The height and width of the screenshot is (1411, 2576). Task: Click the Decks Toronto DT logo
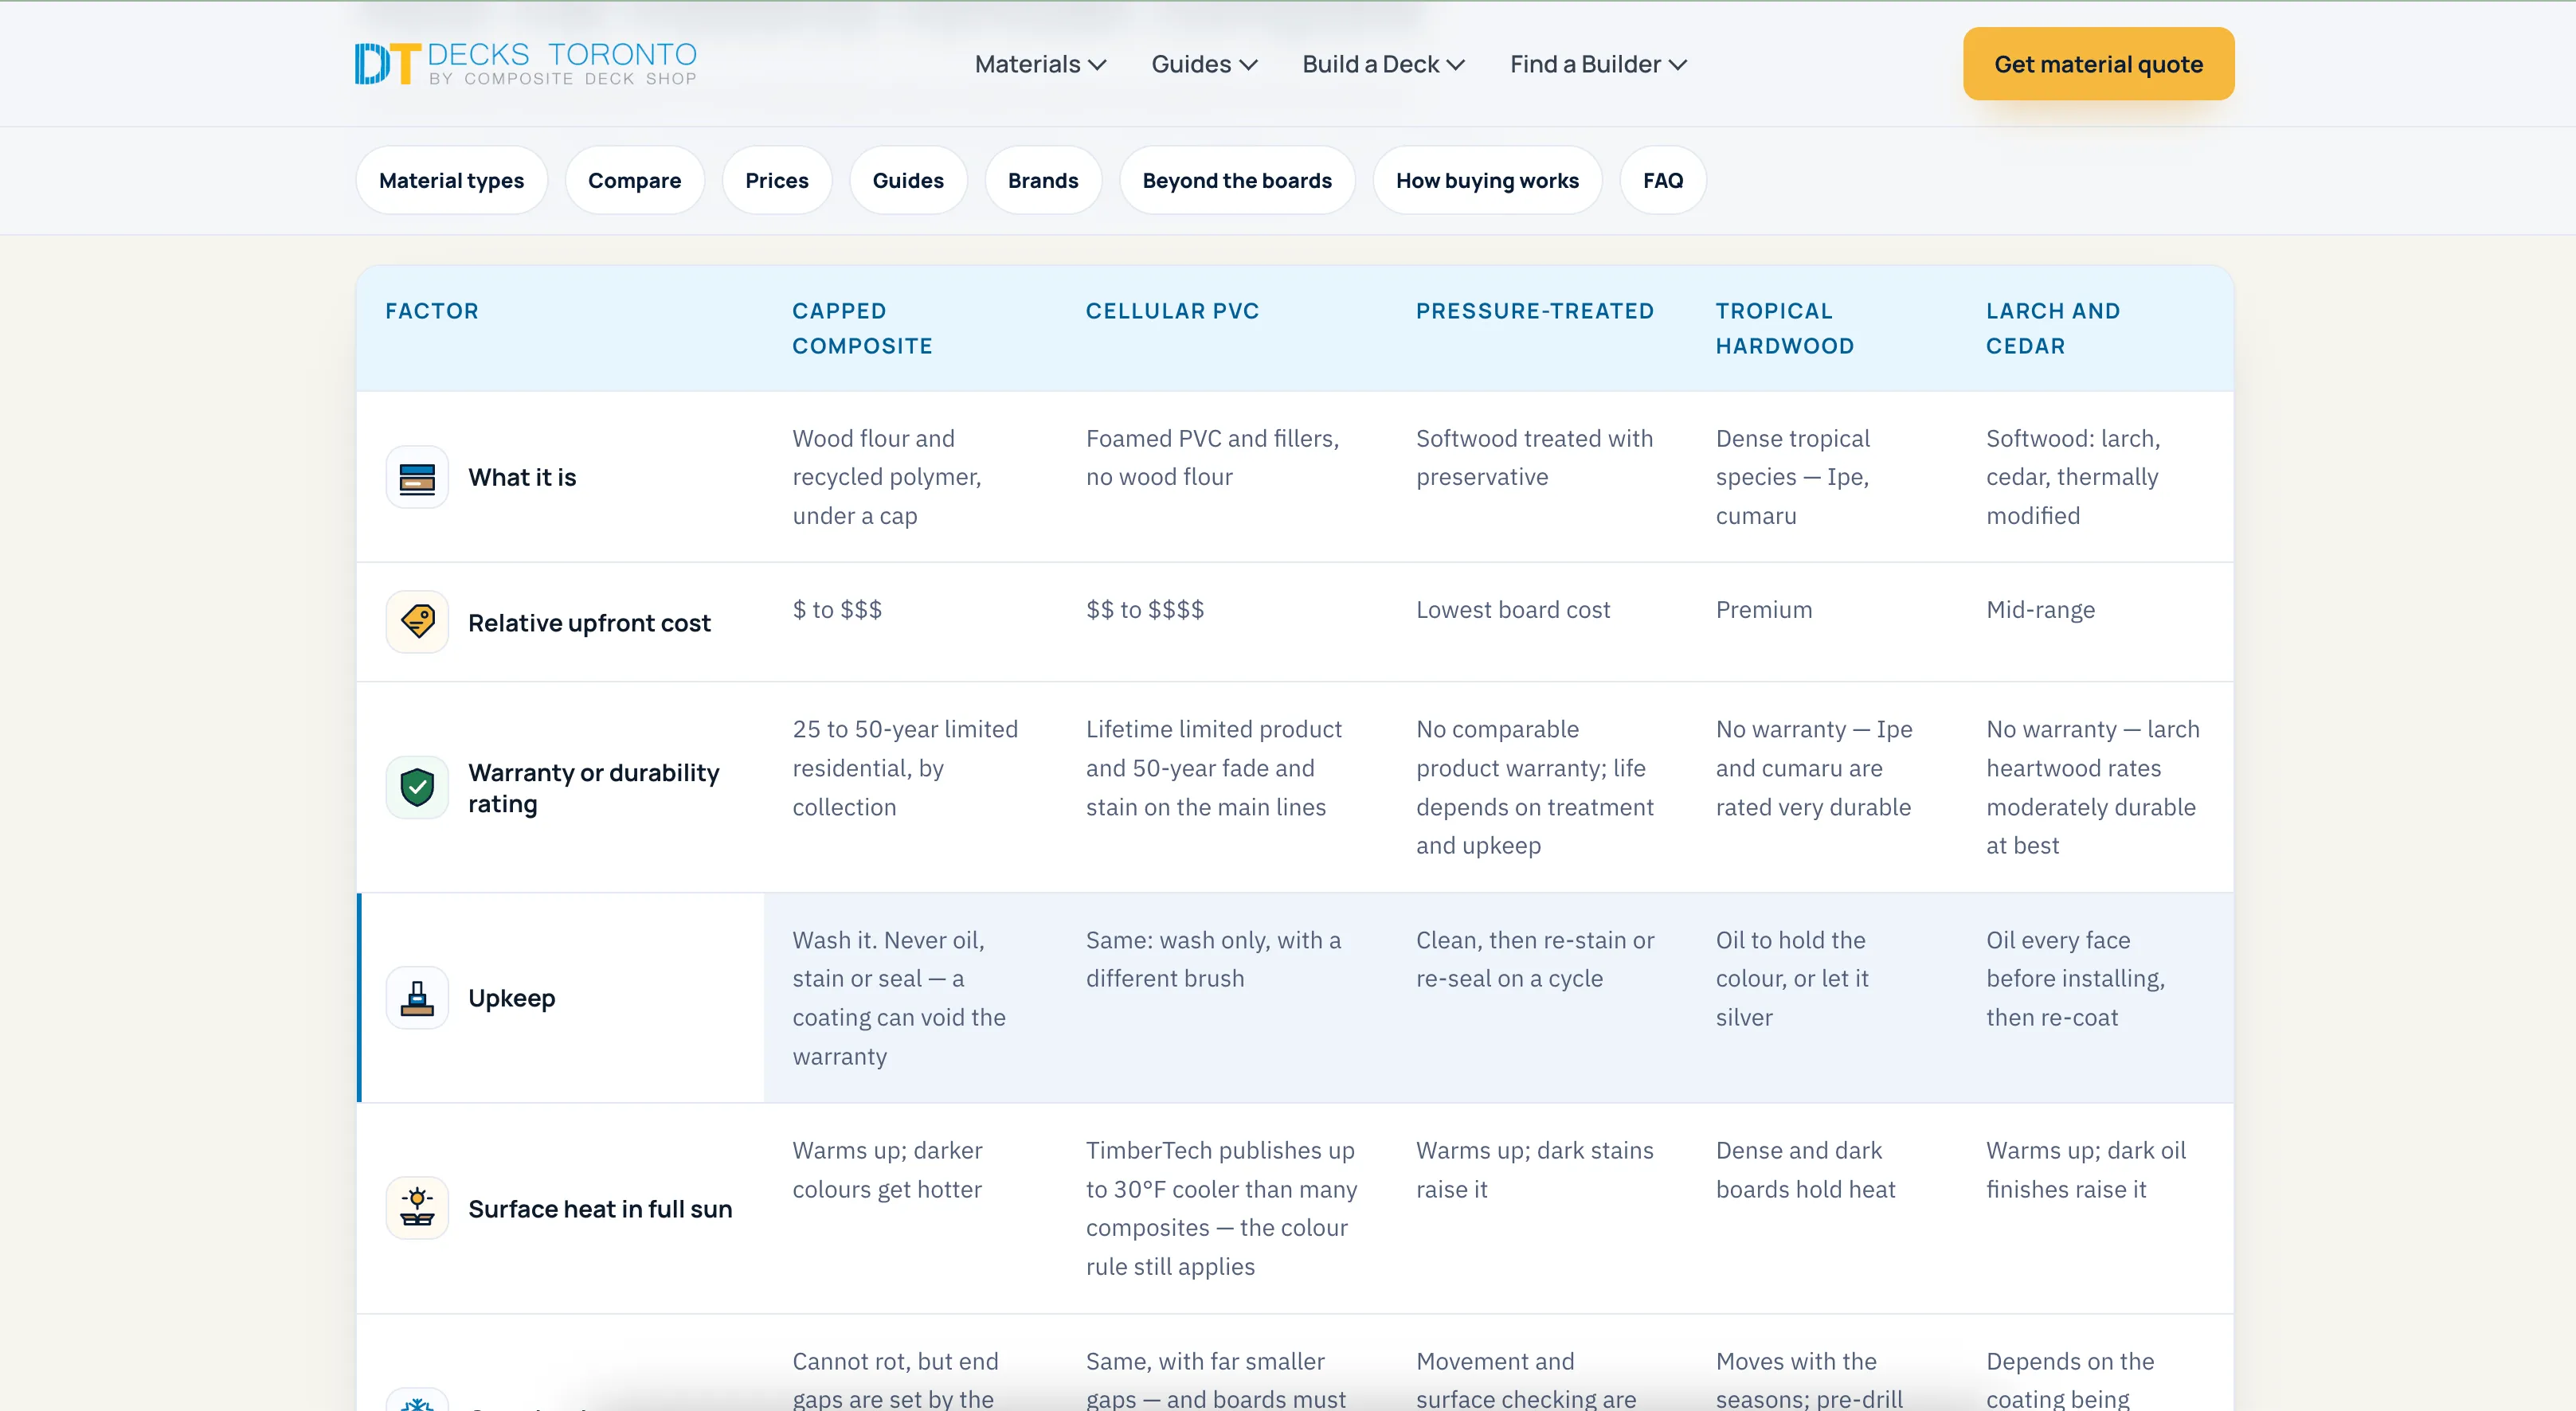click(525, 64)
